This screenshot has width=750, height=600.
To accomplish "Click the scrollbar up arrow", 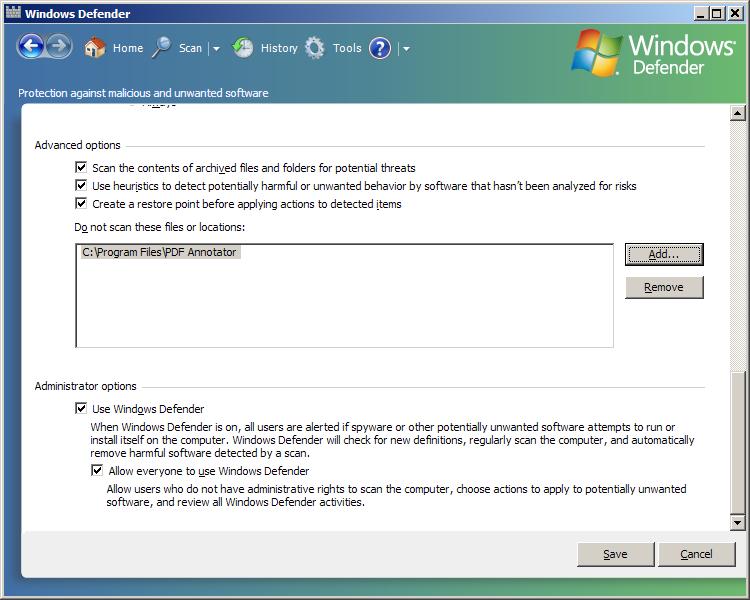I will click(x=738, y=113).
